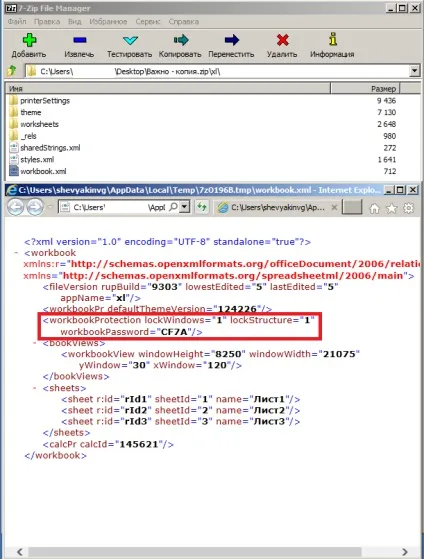
Task: Click the horizontal scrollbar thumb in IE
Action: (x=195, y=552)
